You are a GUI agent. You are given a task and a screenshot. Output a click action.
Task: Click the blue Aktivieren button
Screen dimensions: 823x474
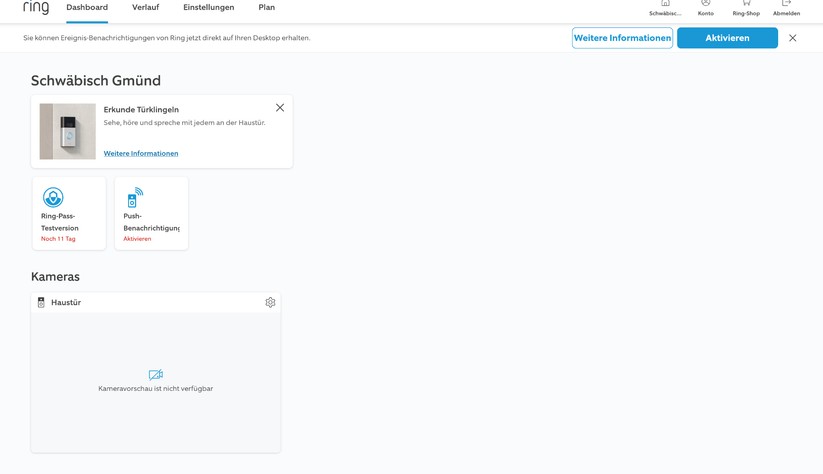click(x=727, y=38)
